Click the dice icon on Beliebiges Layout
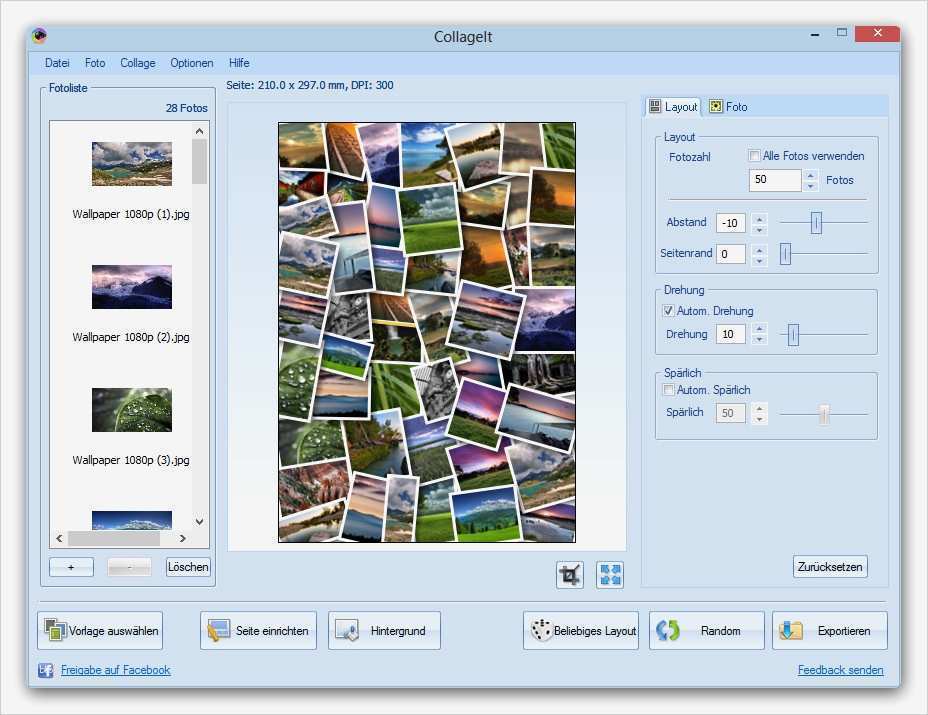 click(541, 630)
